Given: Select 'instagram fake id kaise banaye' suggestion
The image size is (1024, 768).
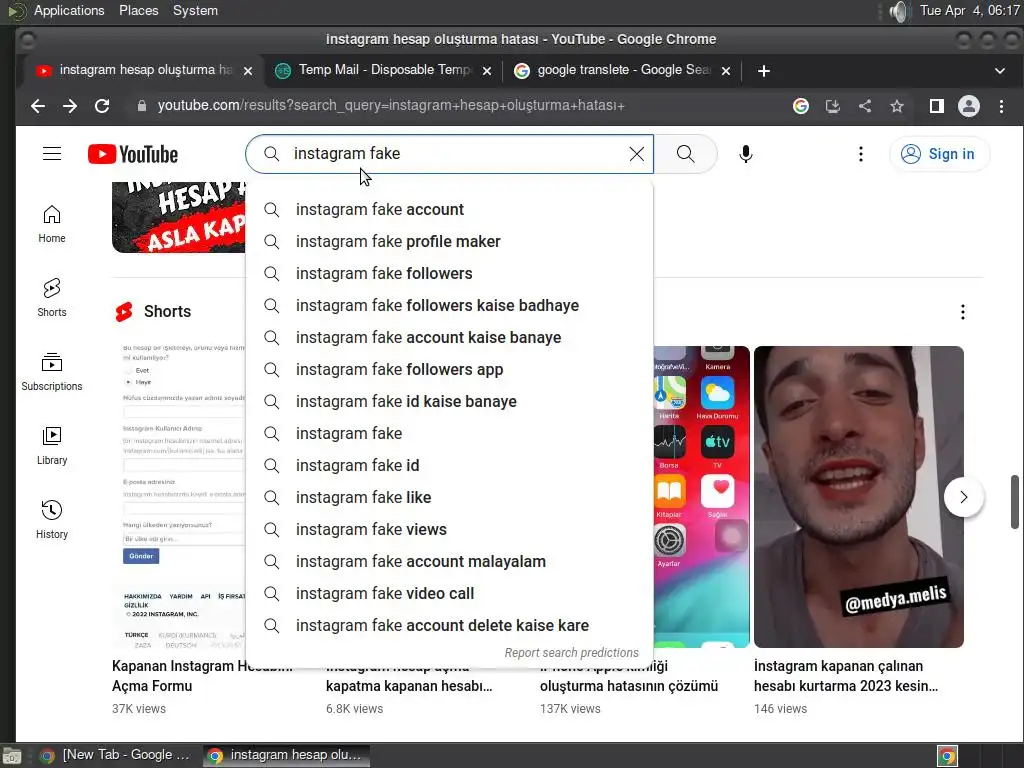Looking at the screenshot, I should click(x=449, y=402).
